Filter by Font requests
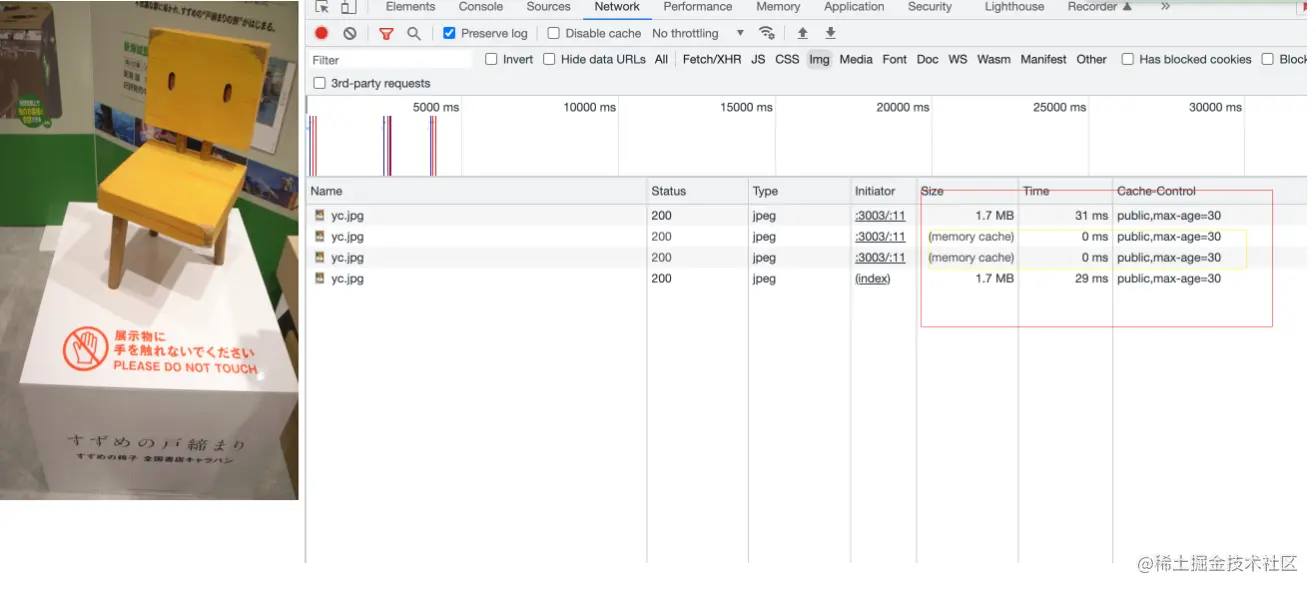The height and width of the screenshot is (592, 1316). point(894,59)
